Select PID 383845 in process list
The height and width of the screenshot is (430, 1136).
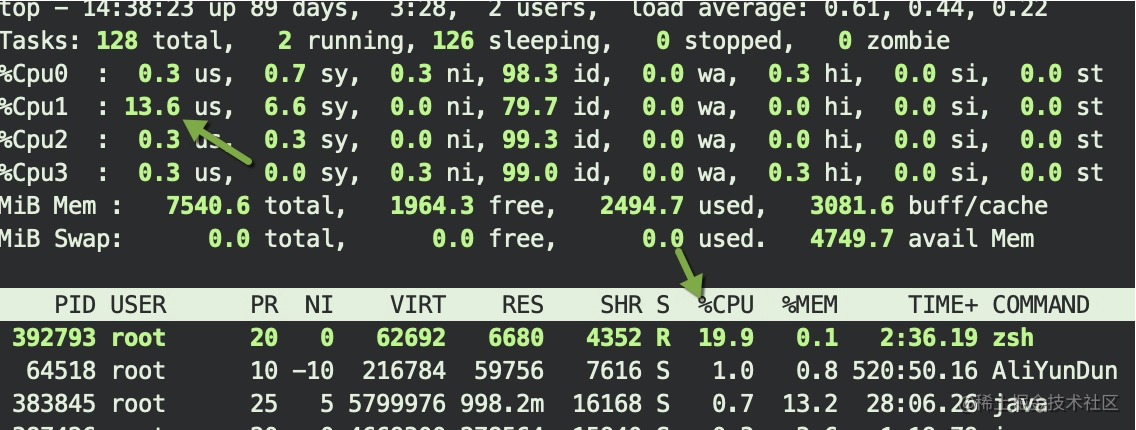pyautogui.click(x=54, y=404)
